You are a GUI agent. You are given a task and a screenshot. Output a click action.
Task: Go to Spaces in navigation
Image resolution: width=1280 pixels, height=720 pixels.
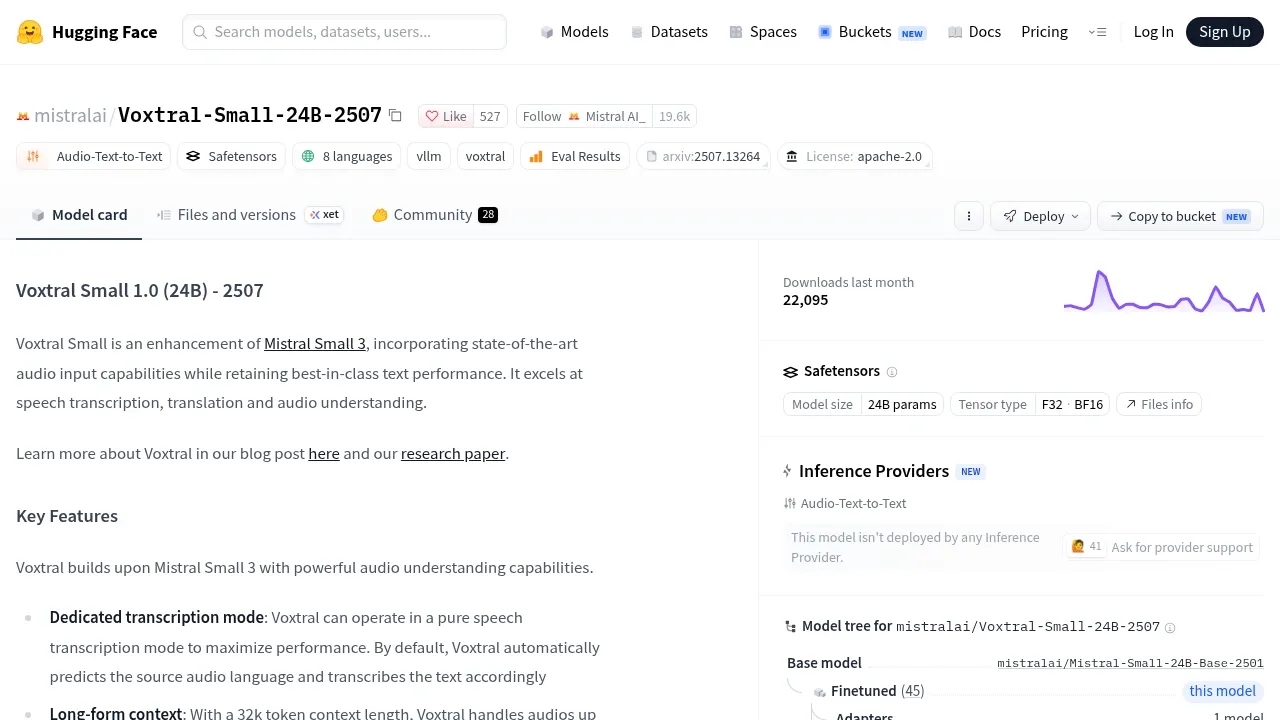(x=763, y=32)
